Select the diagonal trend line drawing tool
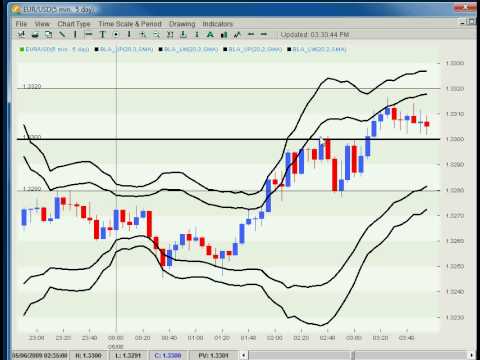 pos(62,34)
